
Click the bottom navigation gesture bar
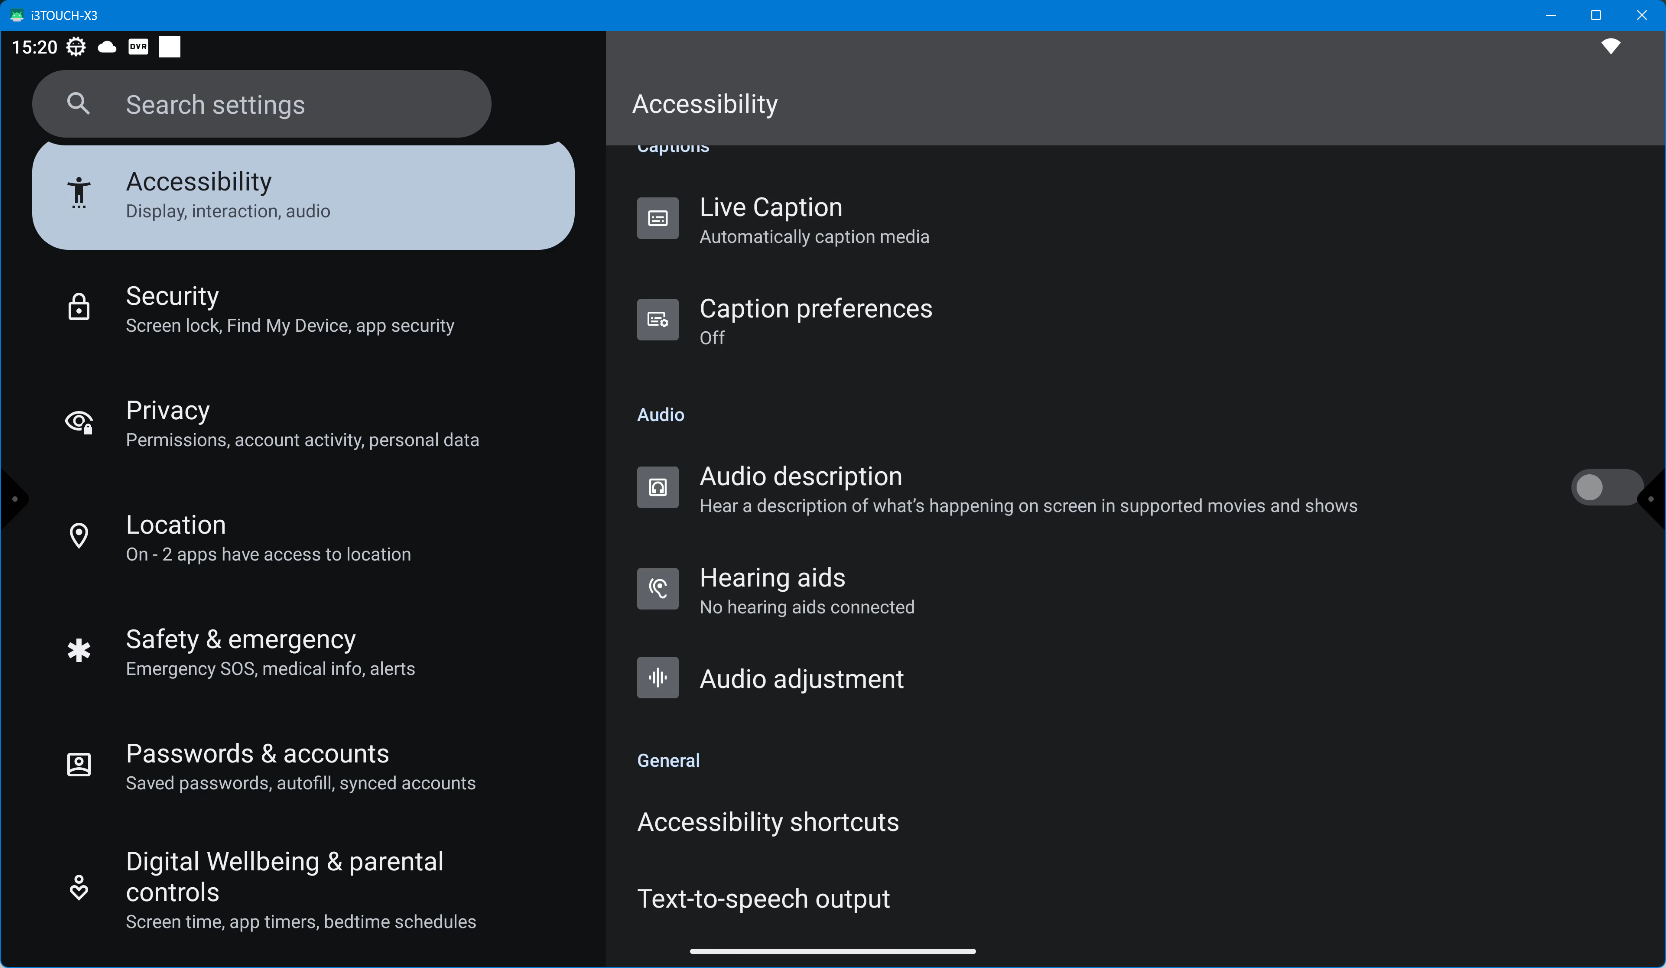coord(832,951)
